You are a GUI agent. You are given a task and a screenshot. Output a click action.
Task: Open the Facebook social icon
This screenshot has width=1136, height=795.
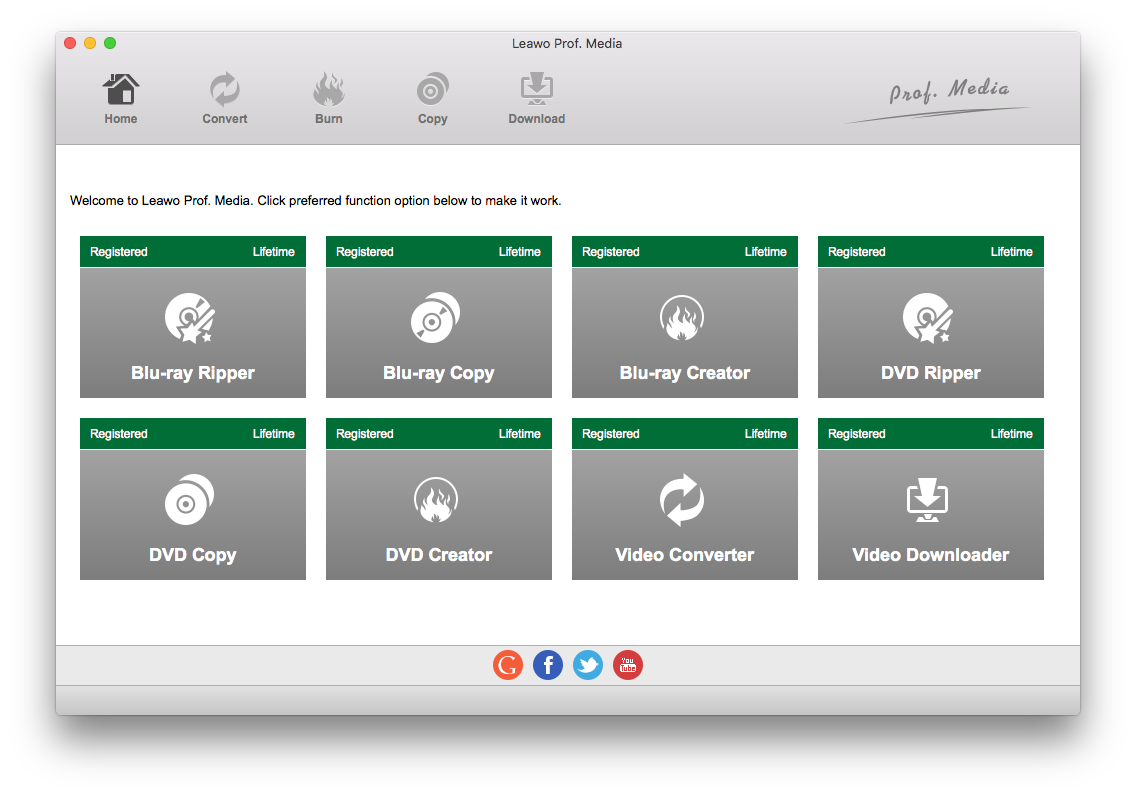click(548, 665)
